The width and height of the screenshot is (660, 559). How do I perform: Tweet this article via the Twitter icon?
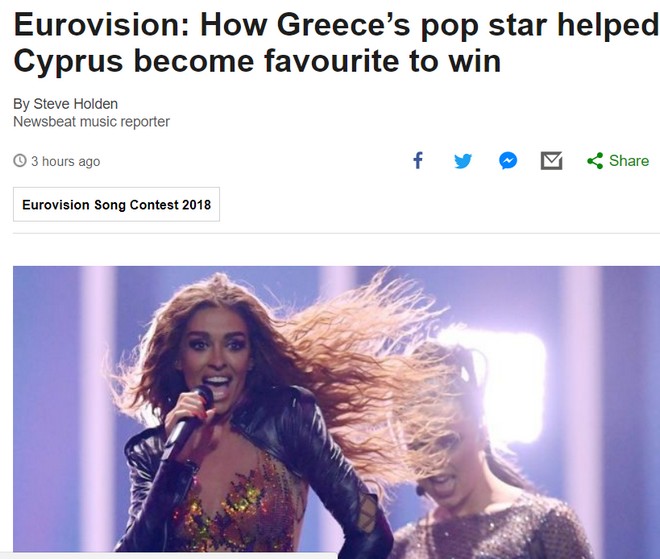pos(463,161)
